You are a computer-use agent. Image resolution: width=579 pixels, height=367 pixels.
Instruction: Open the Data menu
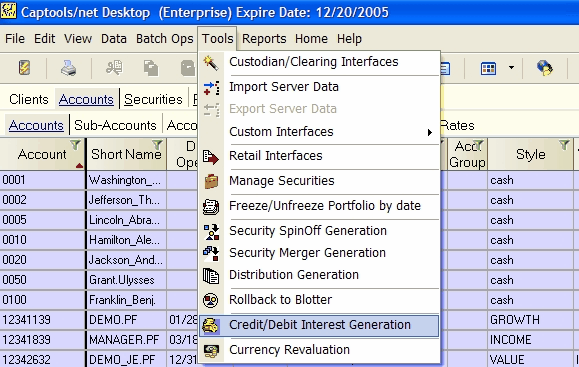tap(114, 38)
